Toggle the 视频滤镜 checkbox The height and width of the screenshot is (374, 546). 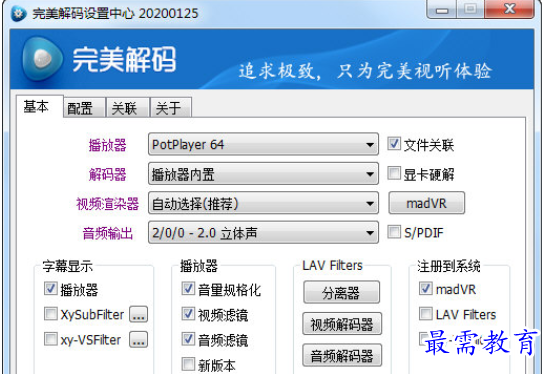click(x=188, y=314)
